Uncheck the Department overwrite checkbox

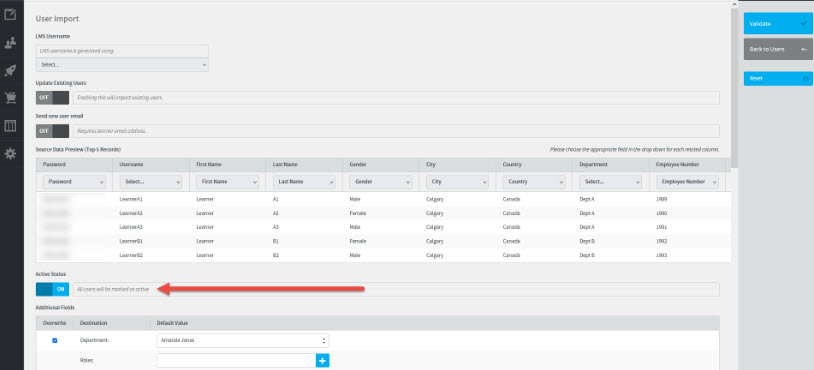coord(55,340)
